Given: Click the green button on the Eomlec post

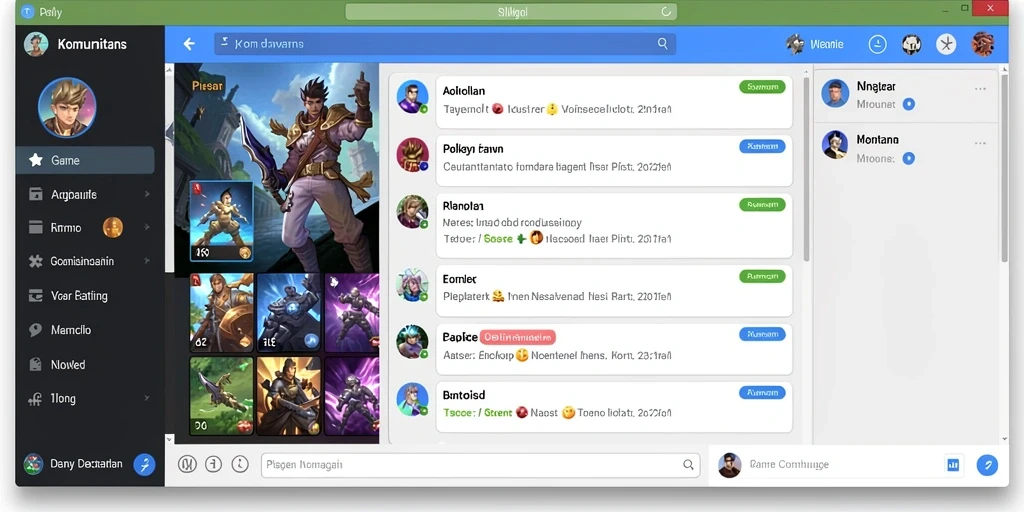Looking at the screenshot, I should pos(762,276).
